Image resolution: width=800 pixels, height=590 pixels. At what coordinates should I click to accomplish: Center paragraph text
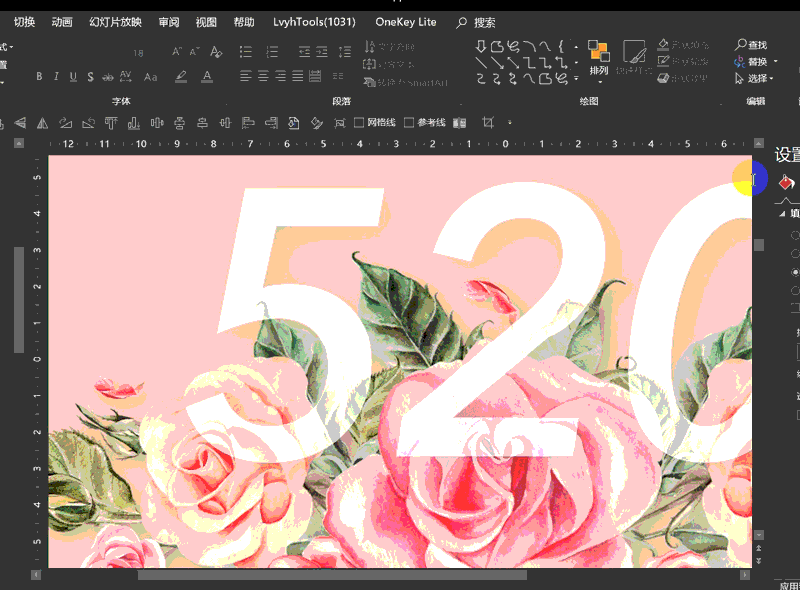pos(263,77)
